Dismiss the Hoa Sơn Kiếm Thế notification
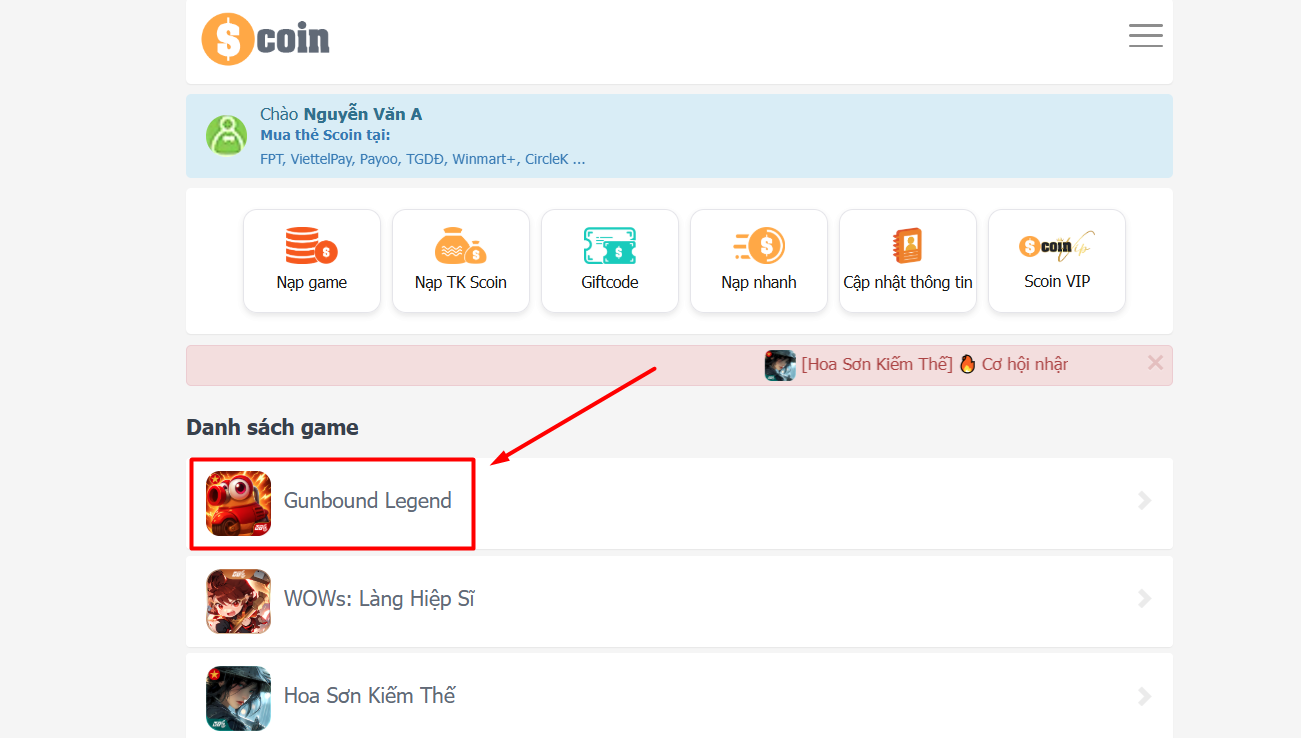Viewport: 1301px width, 738px height. tap(1155, 363)
